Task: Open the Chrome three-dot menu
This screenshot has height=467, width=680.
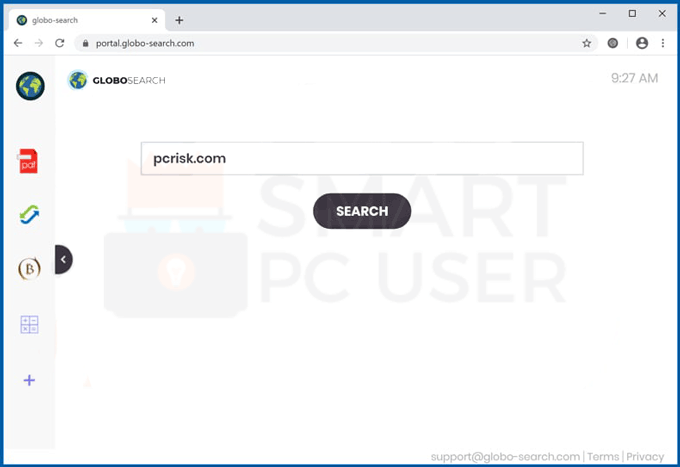Action: pyautogui.click(x=663, y=43)
